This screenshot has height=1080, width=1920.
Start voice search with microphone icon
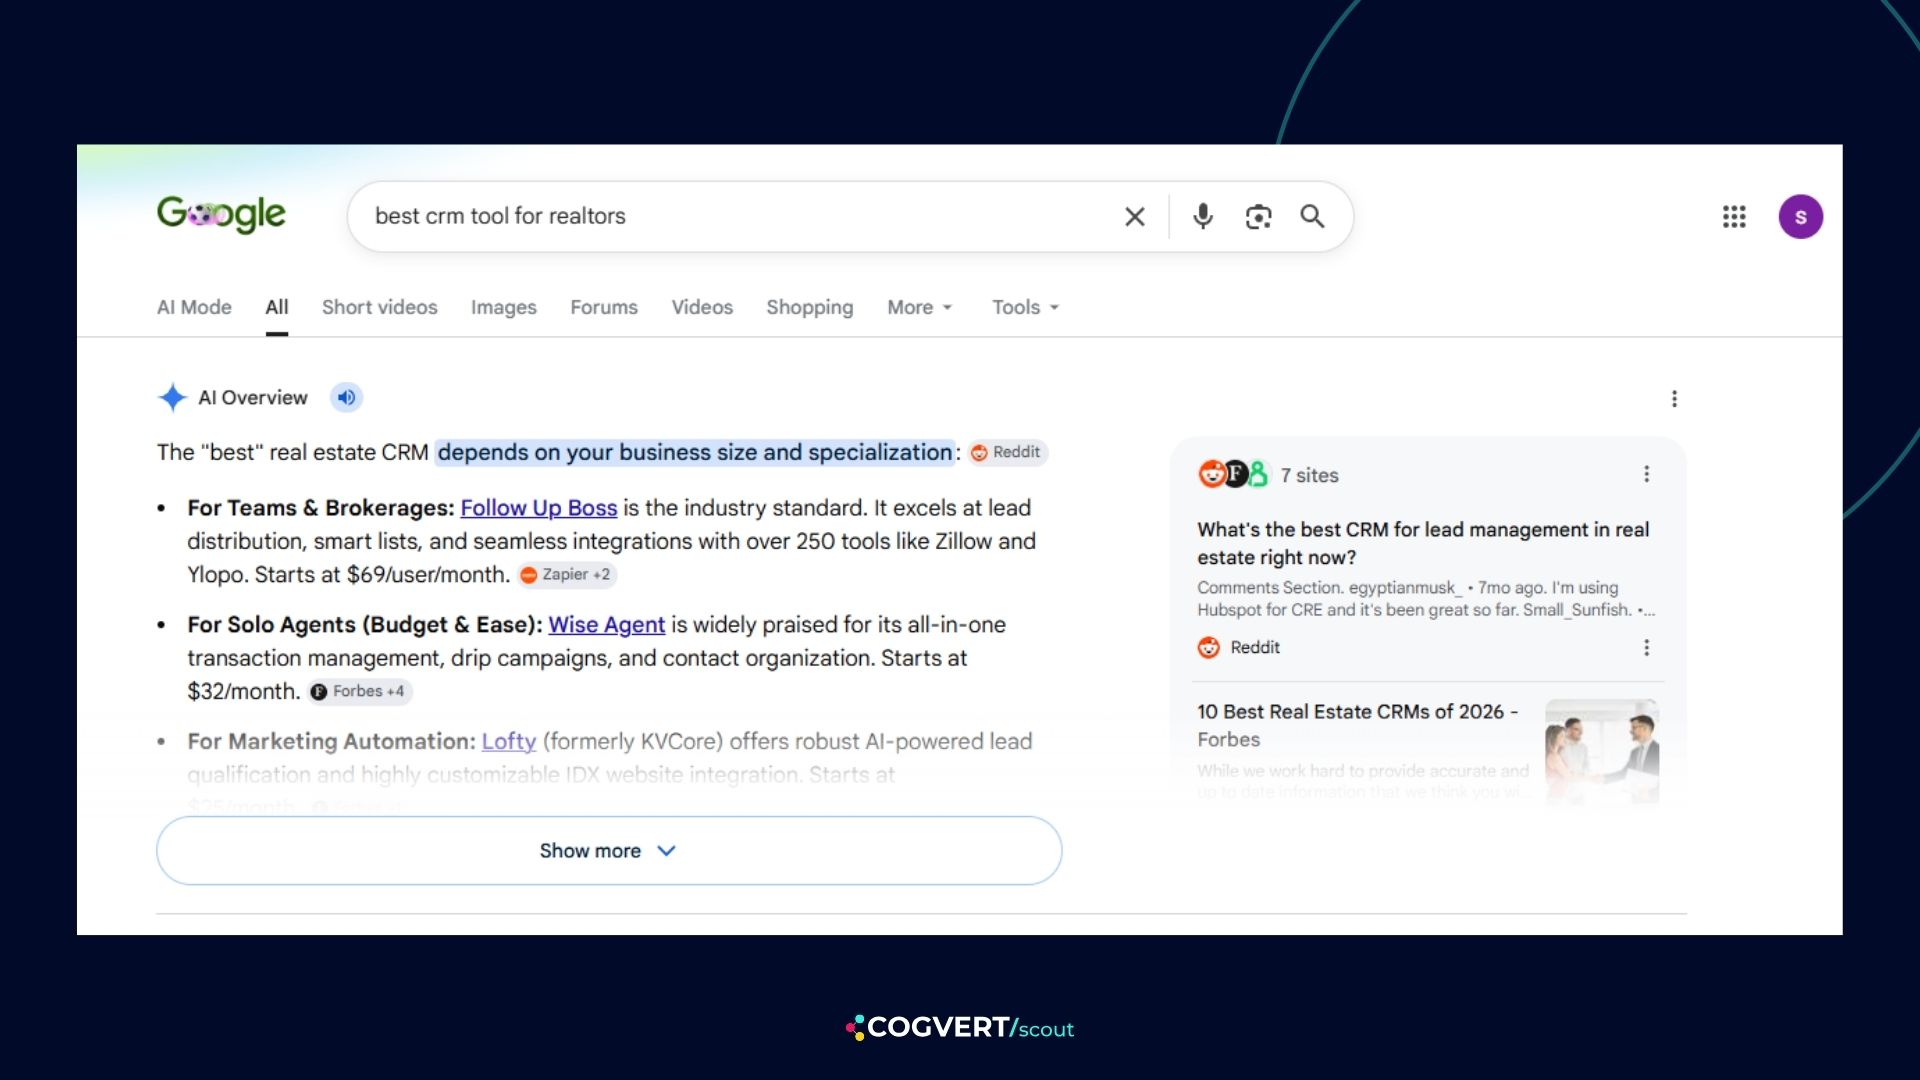(1203, 216)
